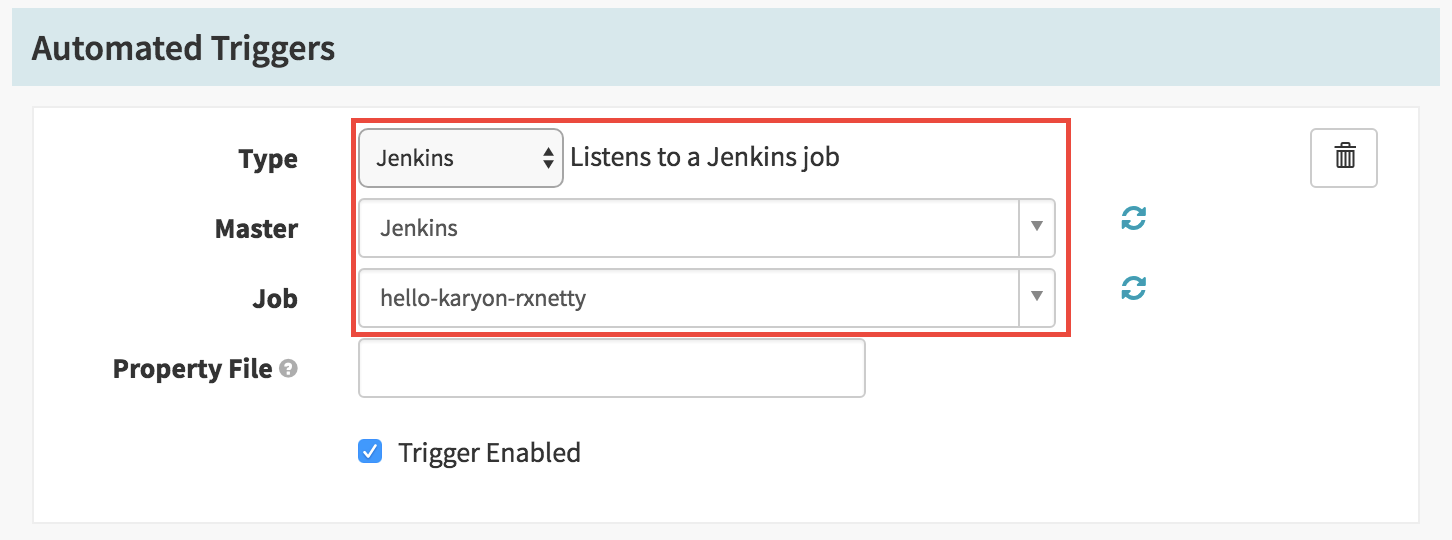Refresh the Job list
1452x540 pixels.
(x=1133, y=289)
